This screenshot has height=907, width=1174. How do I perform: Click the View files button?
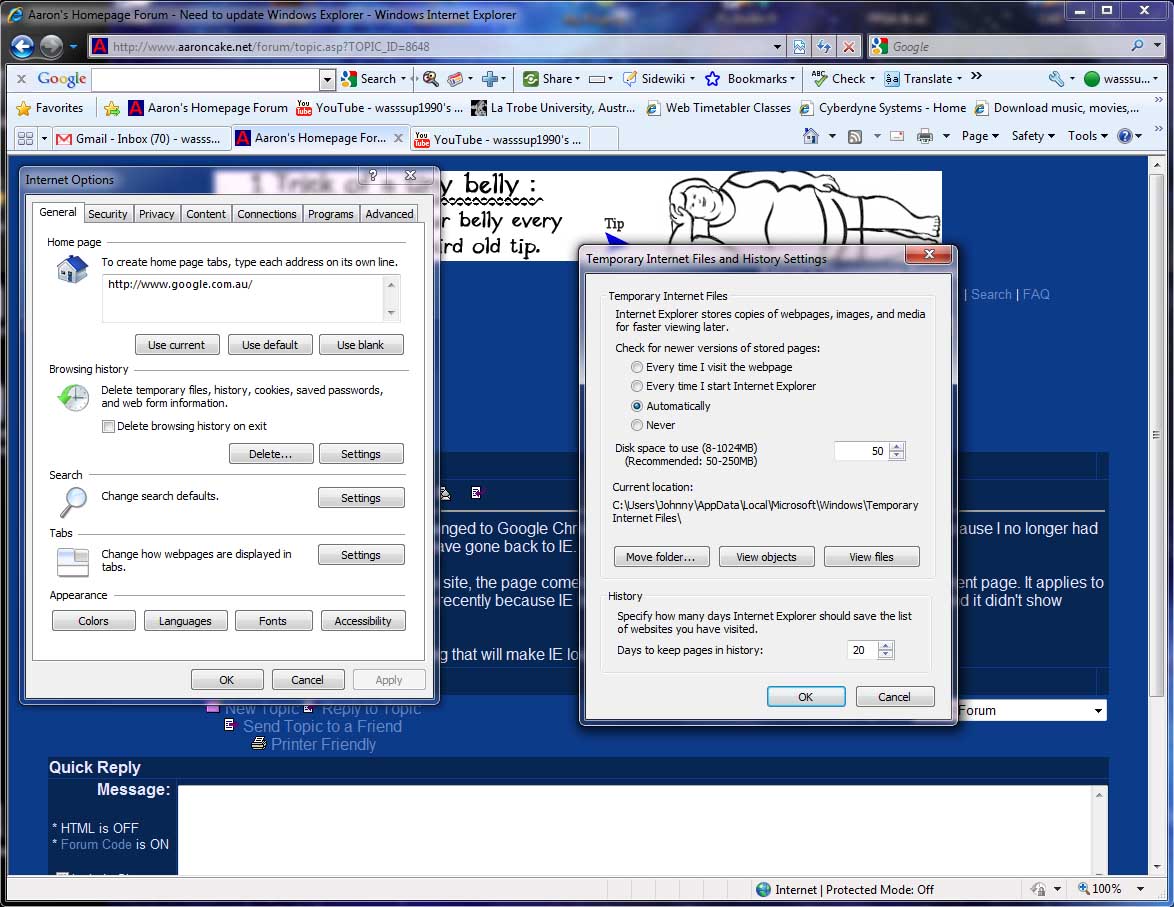point(870,557)
